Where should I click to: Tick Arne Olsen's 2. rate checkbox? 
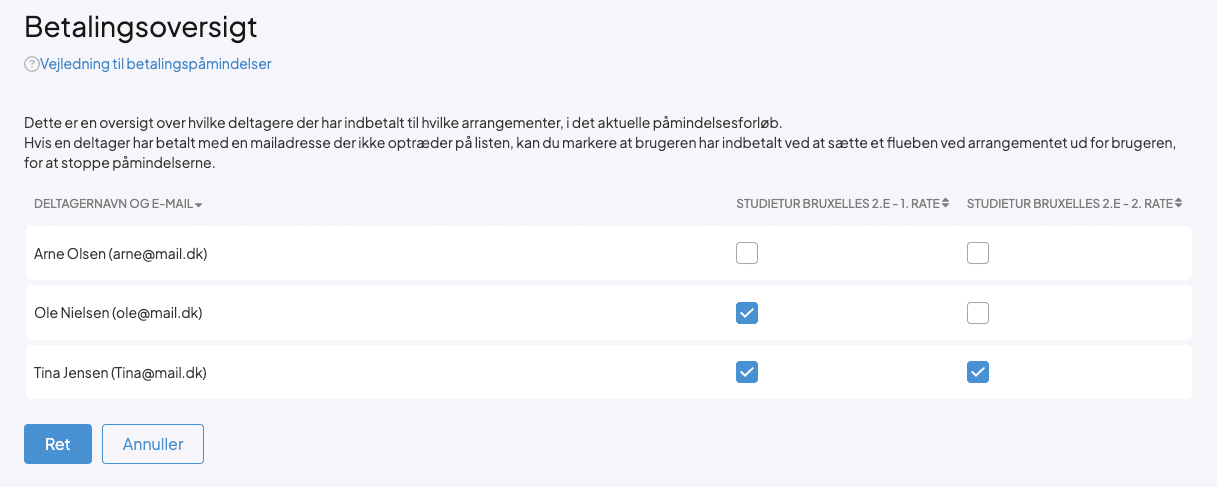point(978,253)
